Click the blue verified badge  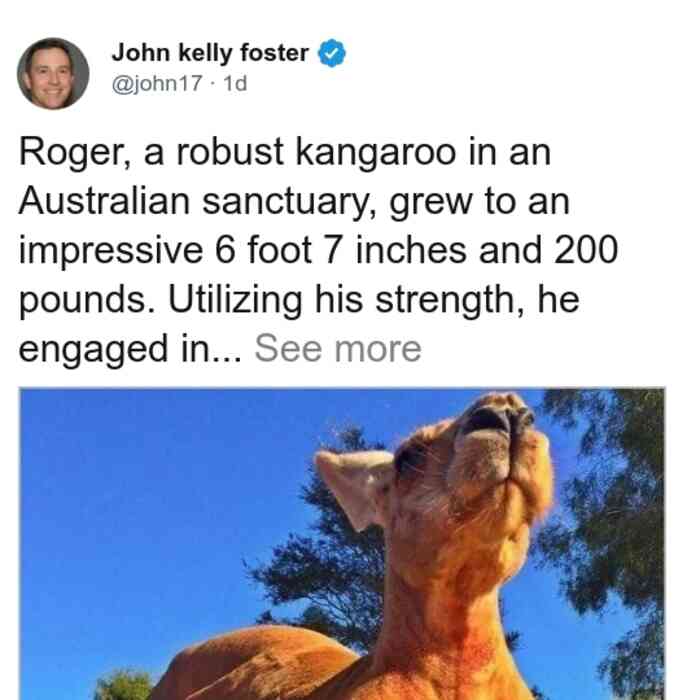click(332, 53)
